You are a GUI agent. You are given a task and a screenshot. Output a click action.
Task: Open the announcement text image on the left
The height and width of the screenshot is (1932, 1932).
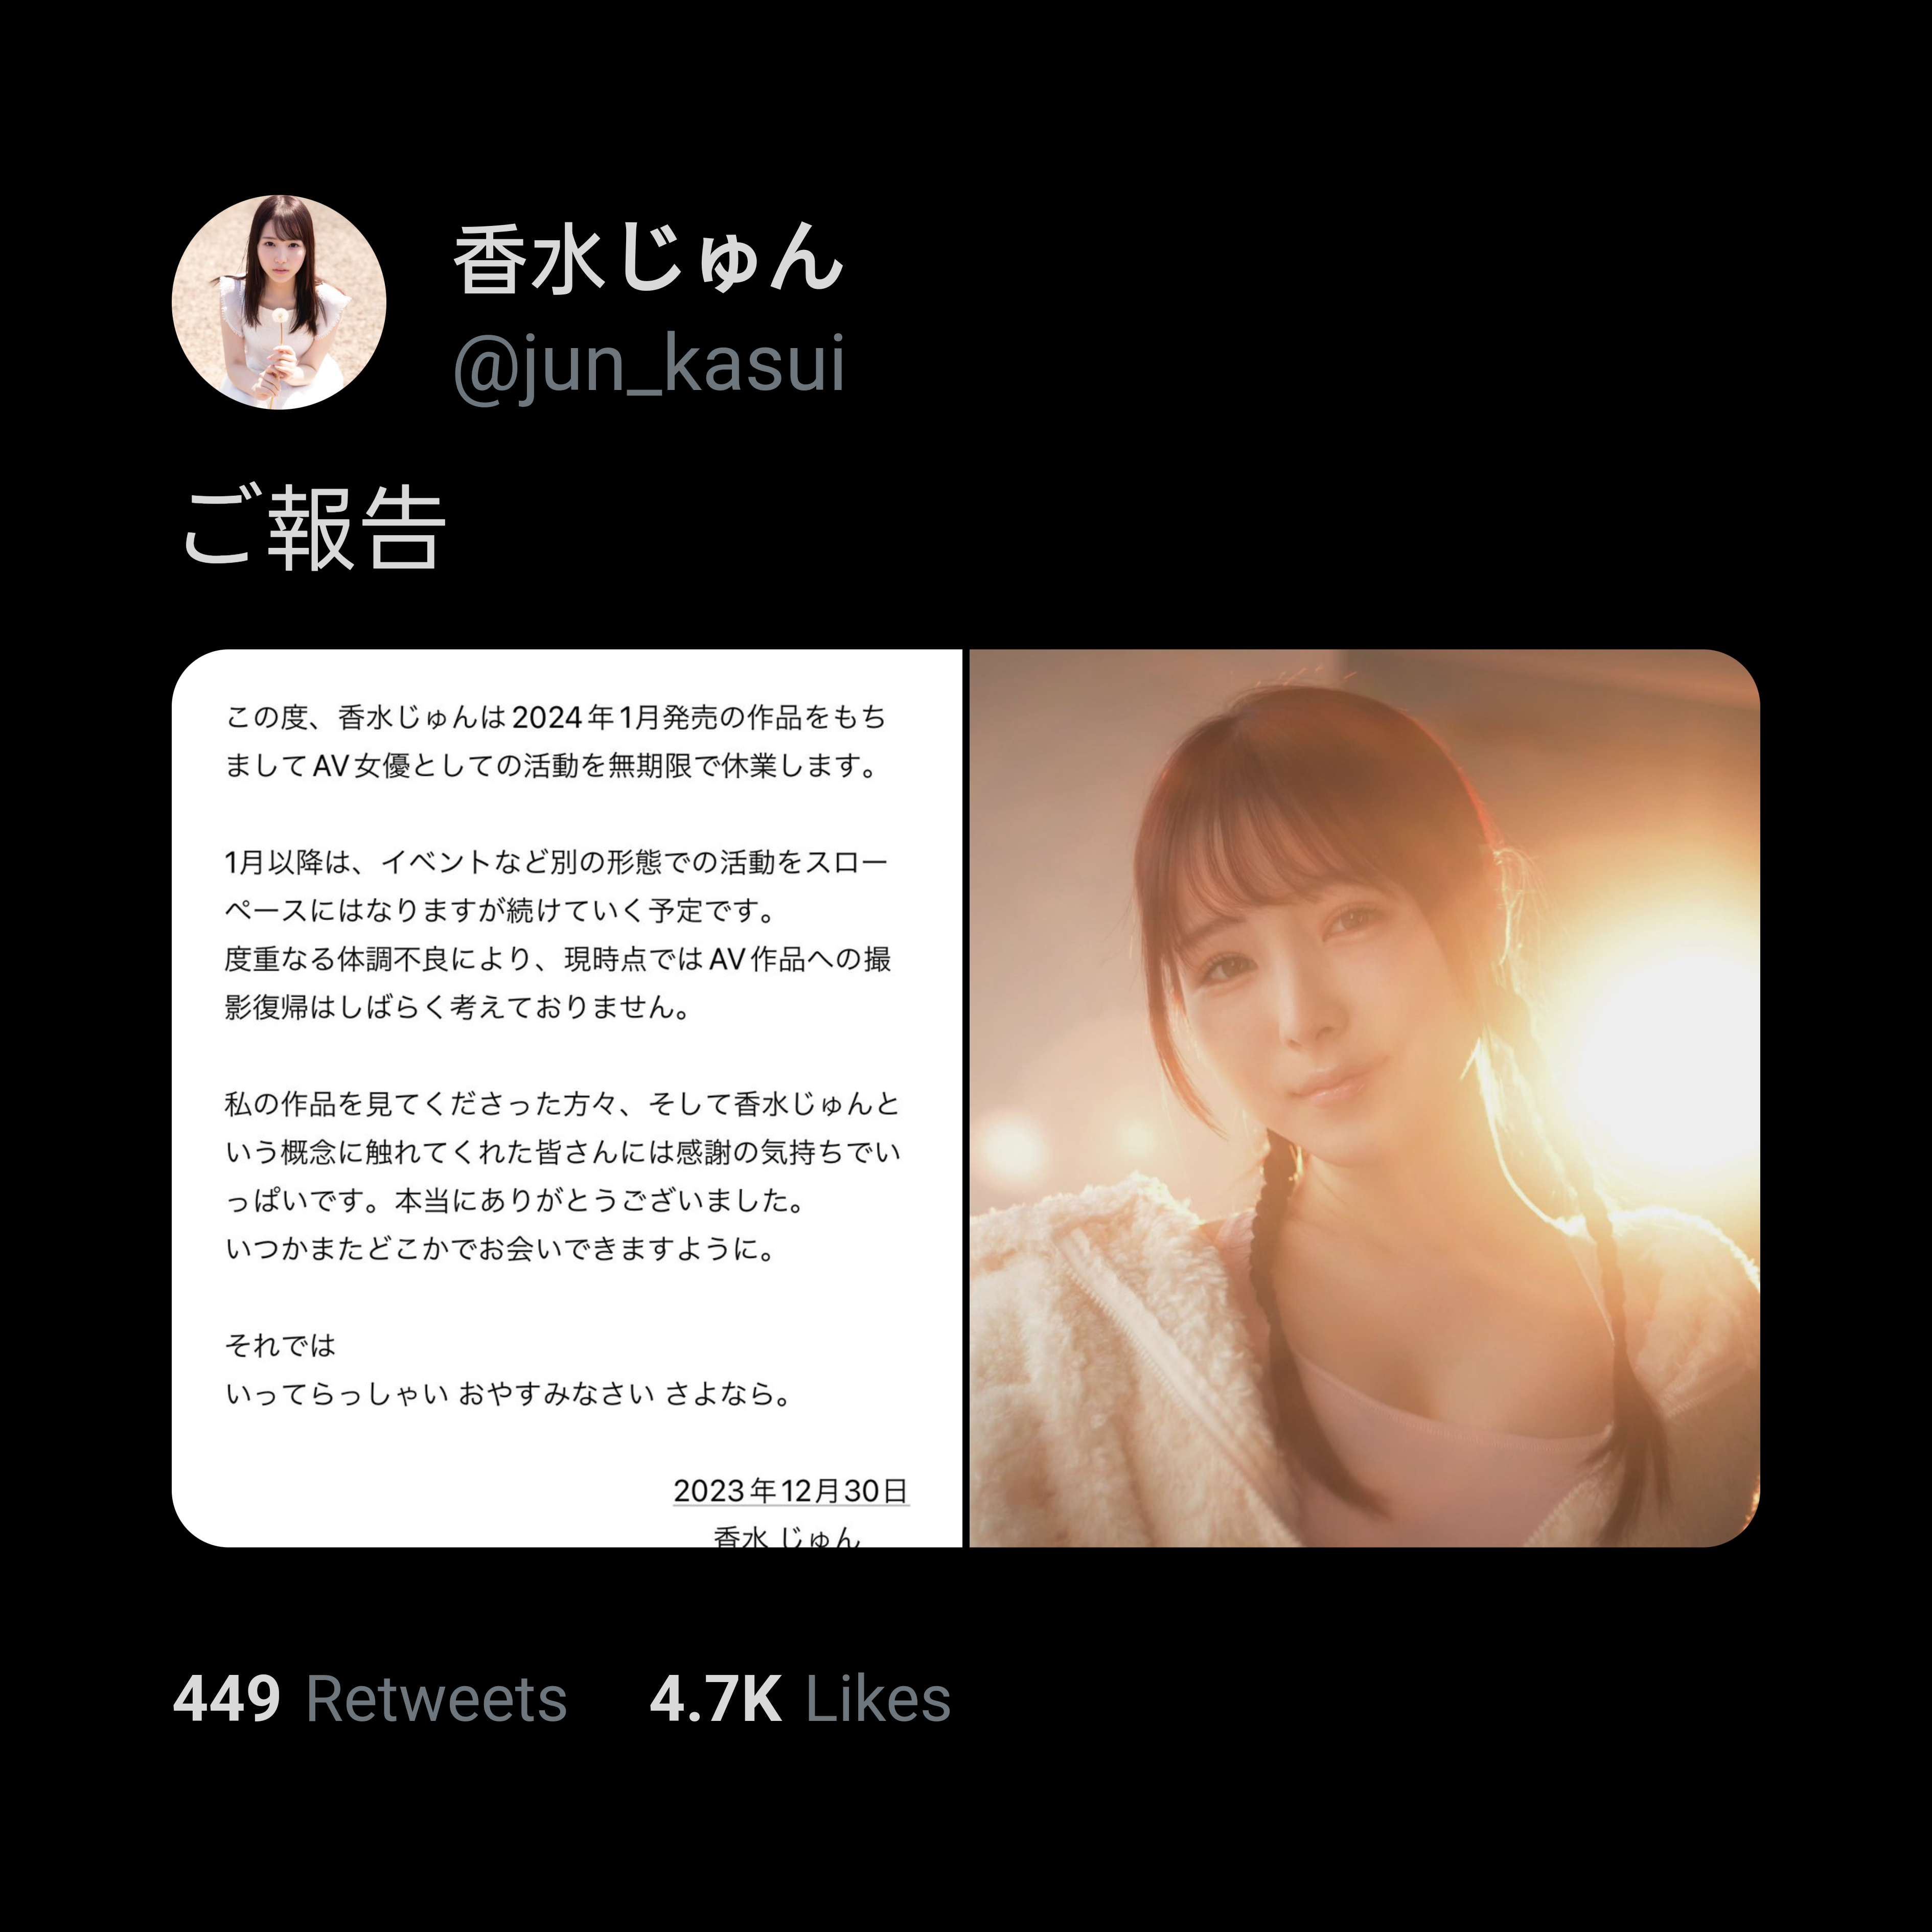coord(567,1098)
